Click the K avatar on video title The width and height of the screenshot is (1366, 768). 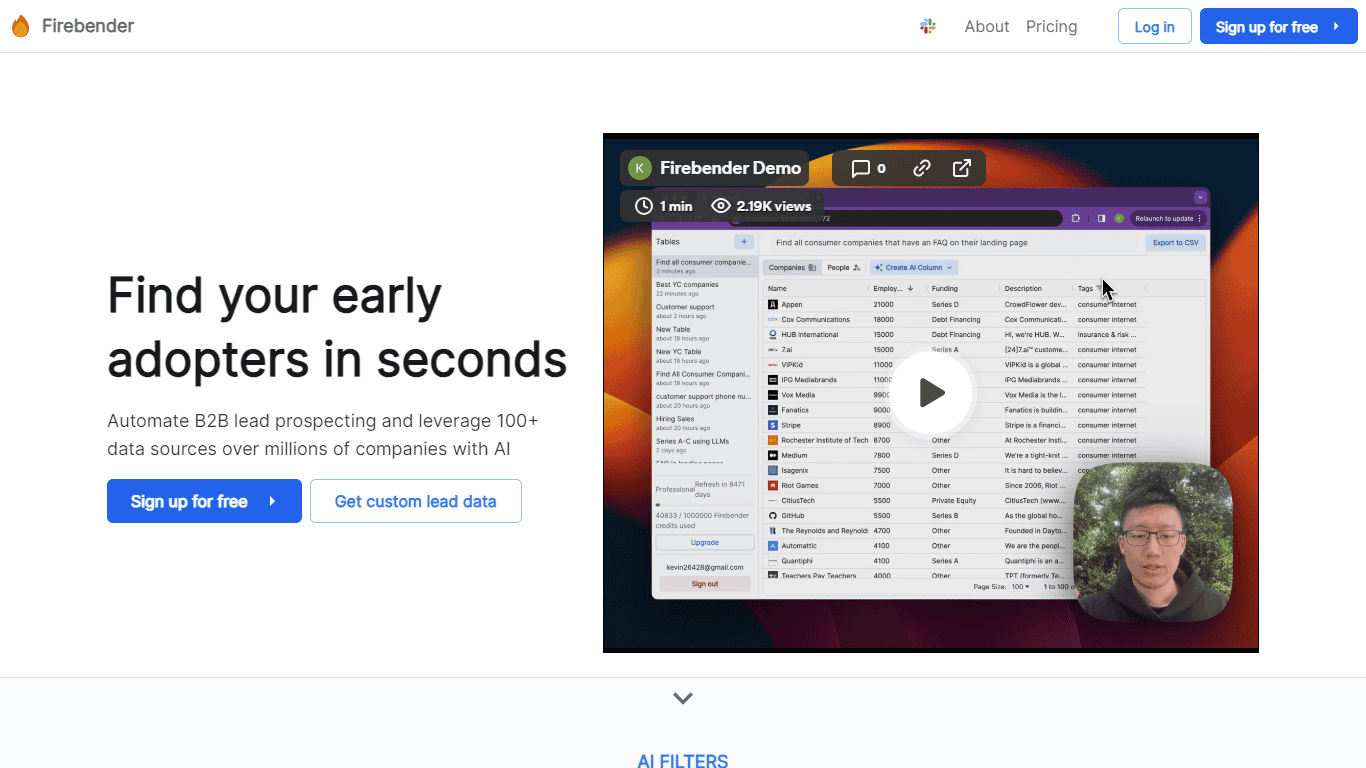tap(640, 168)
